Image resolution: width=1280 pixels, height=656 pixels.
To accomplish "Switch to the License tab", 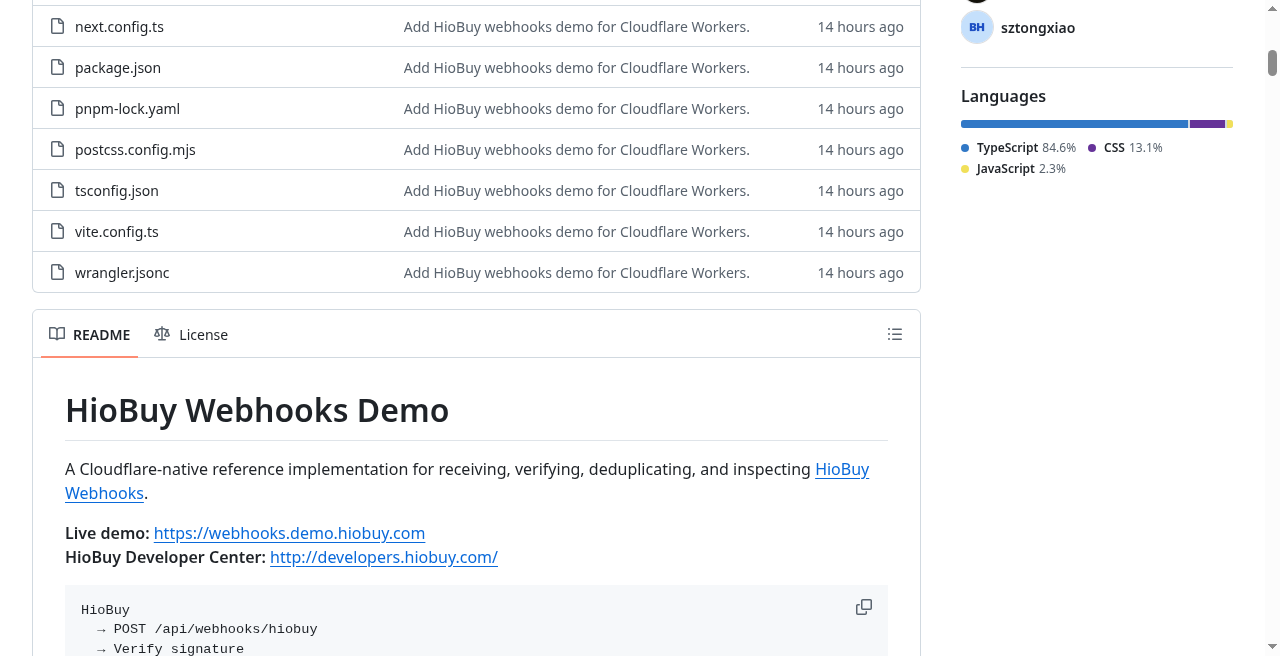I will coord(191,335).
